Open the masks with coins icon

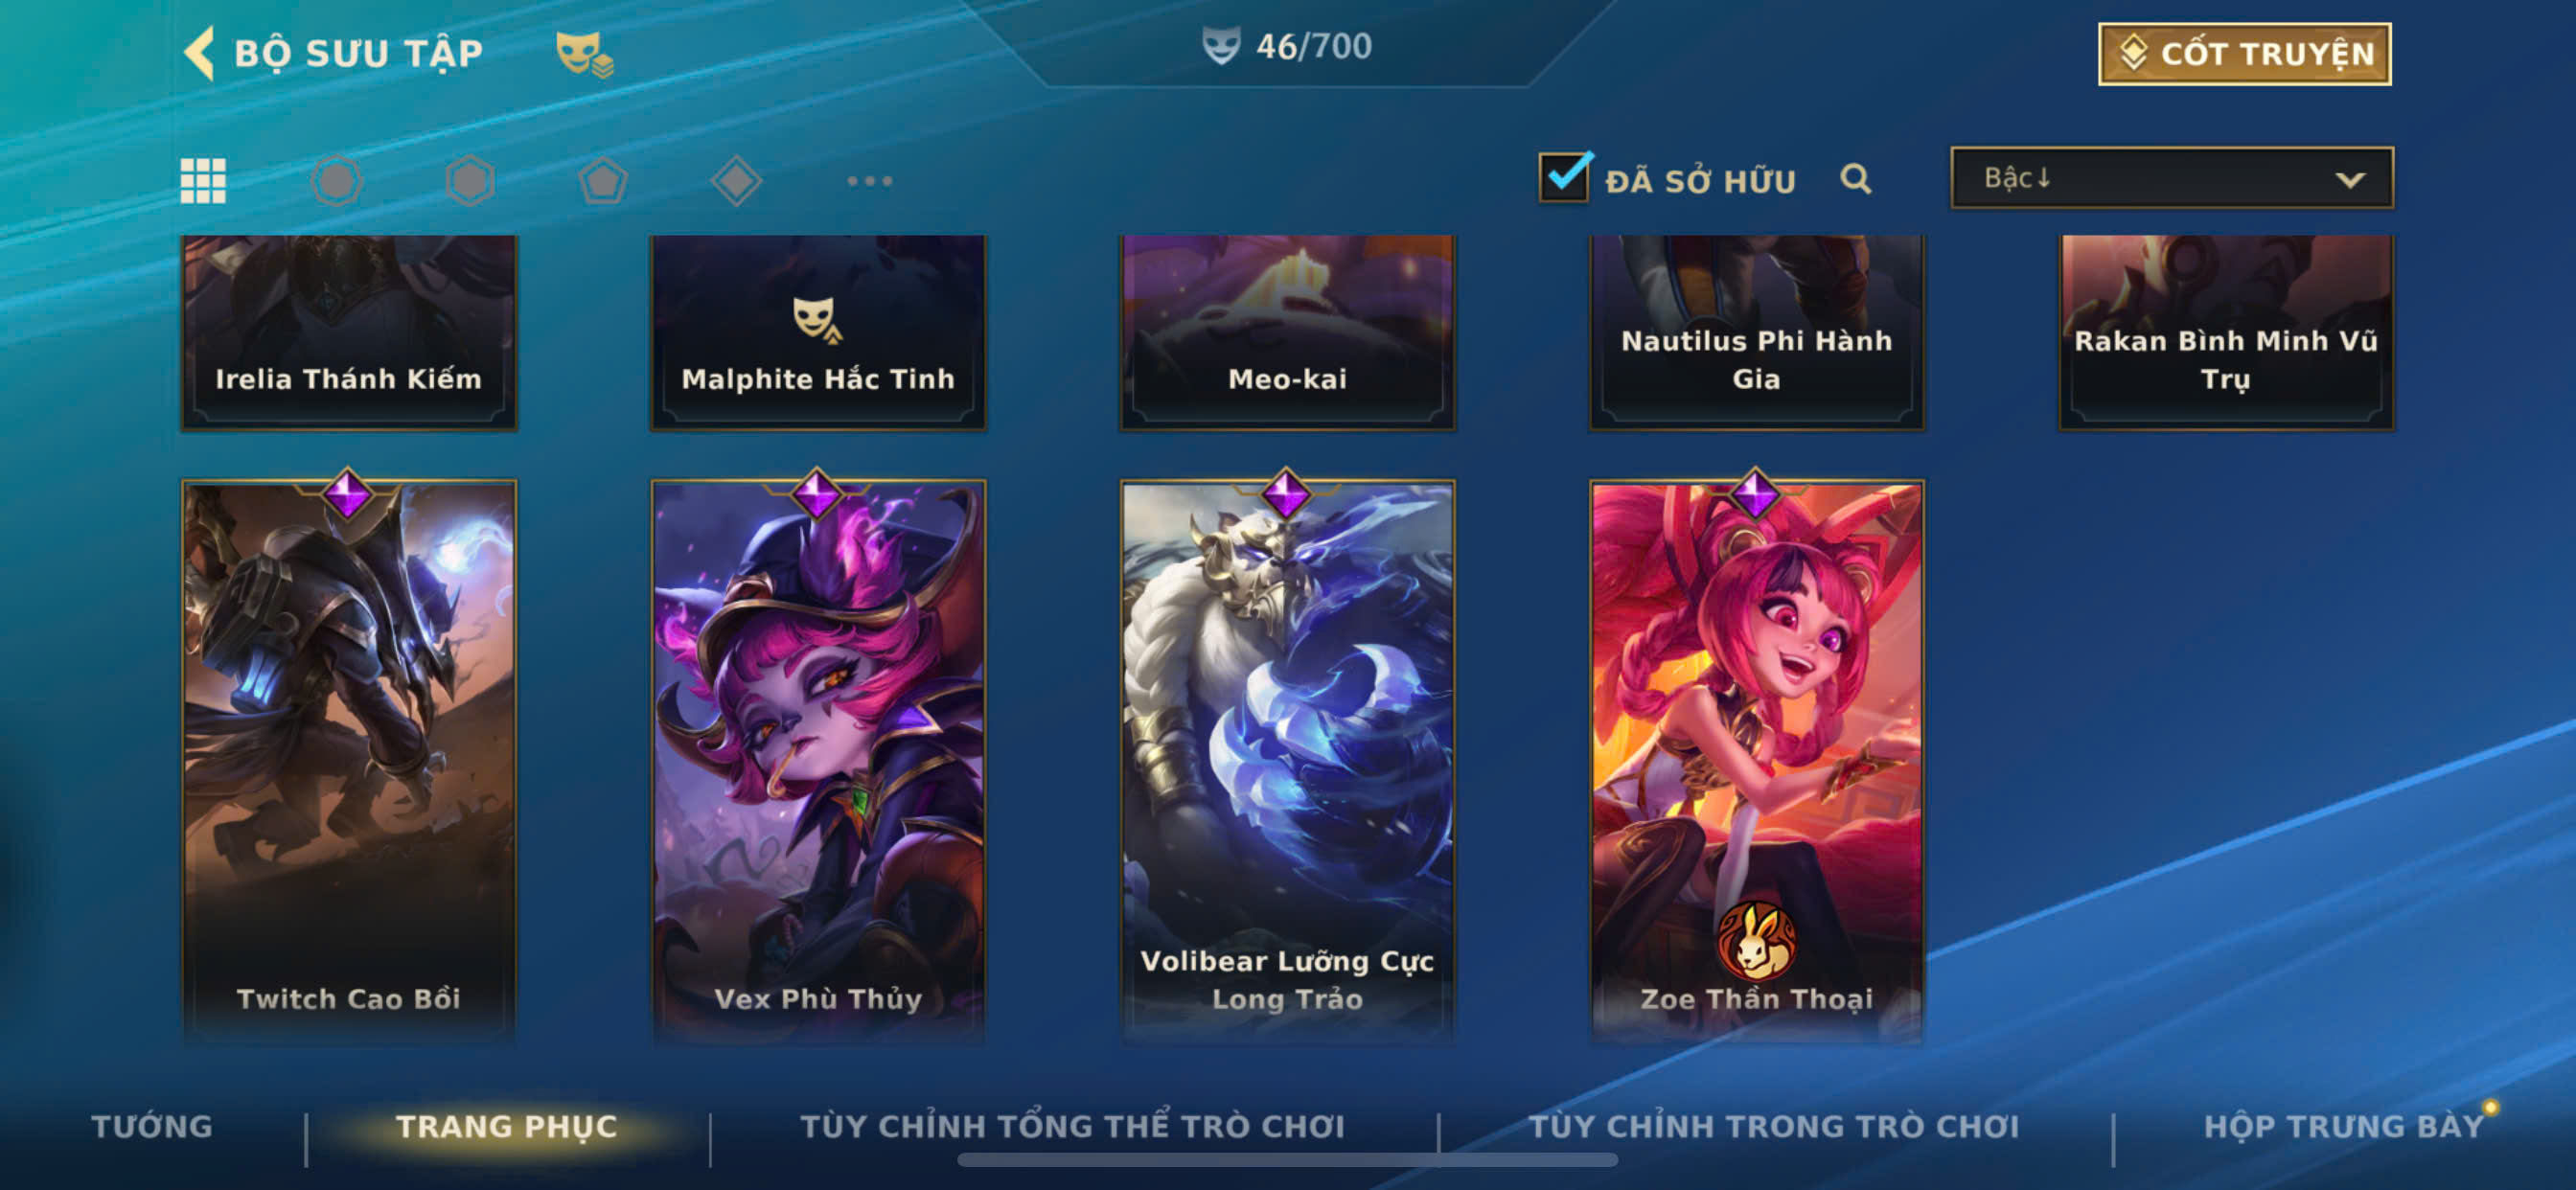tap(584, 54)
